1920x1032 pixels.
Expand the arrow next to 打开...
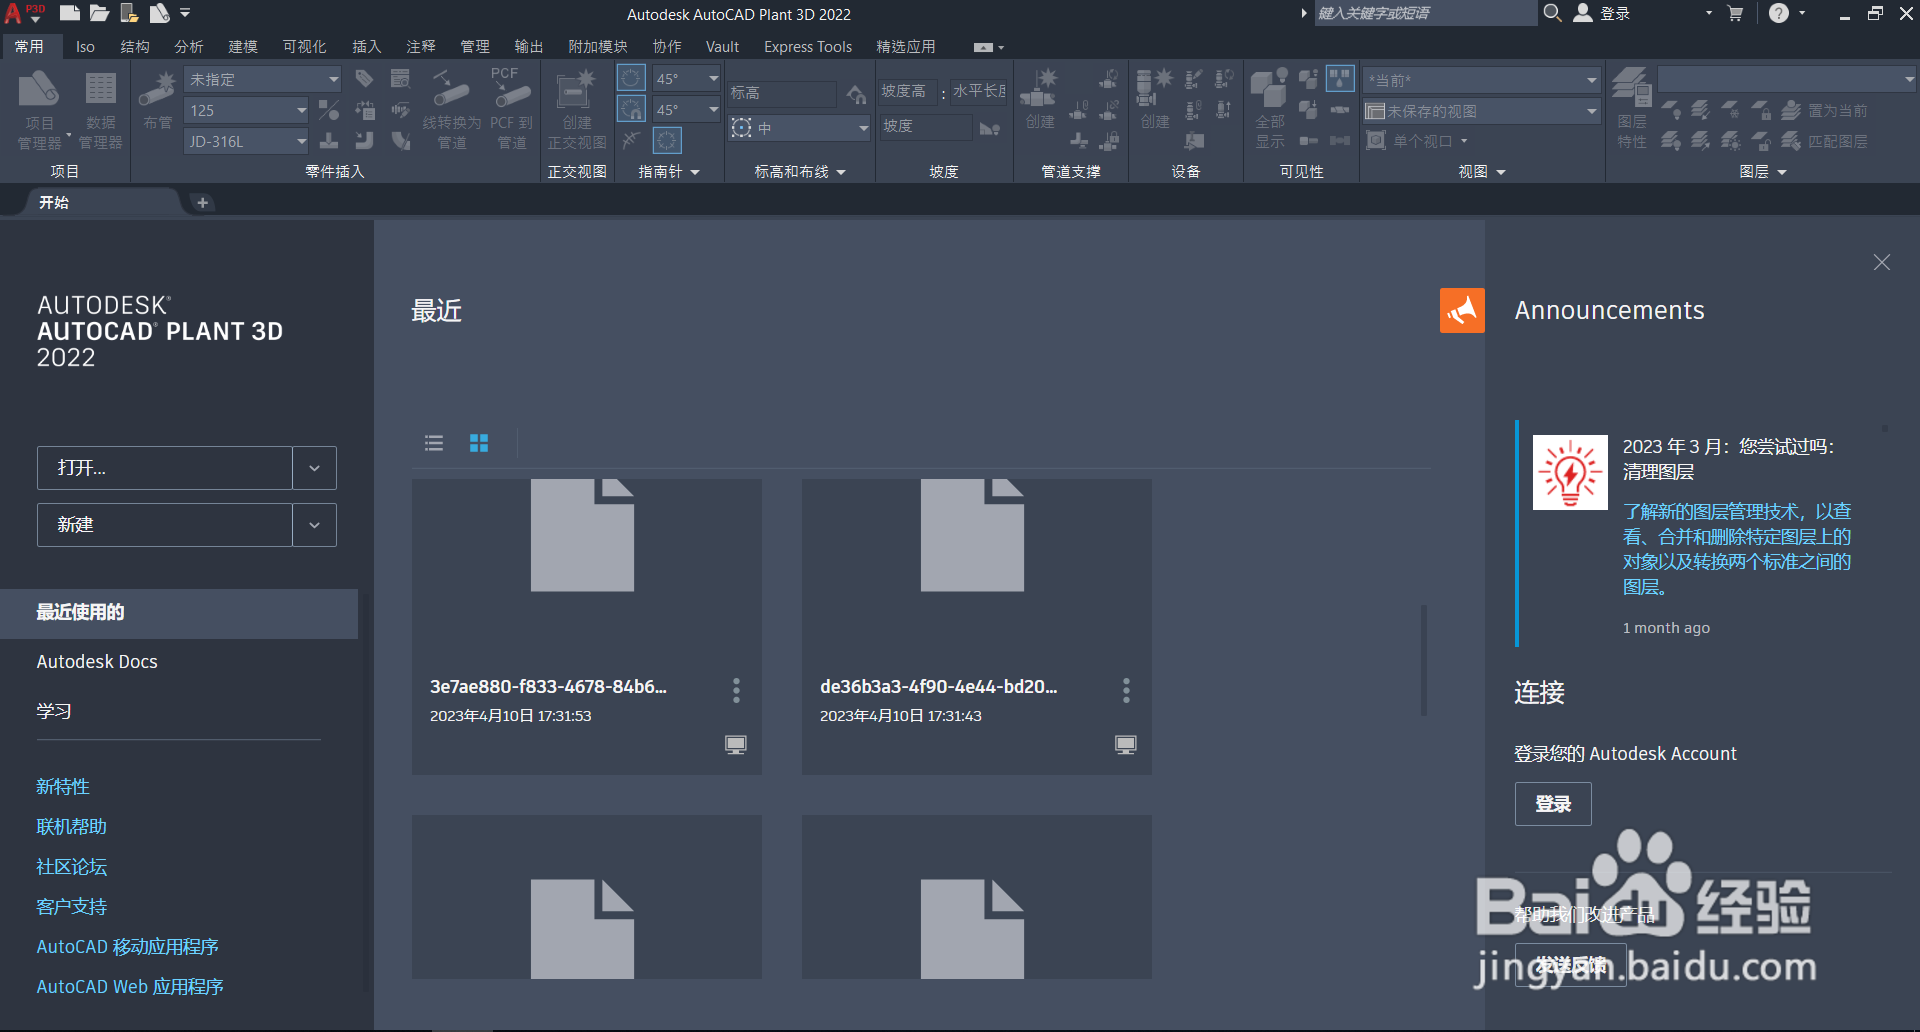click(314, 468)
